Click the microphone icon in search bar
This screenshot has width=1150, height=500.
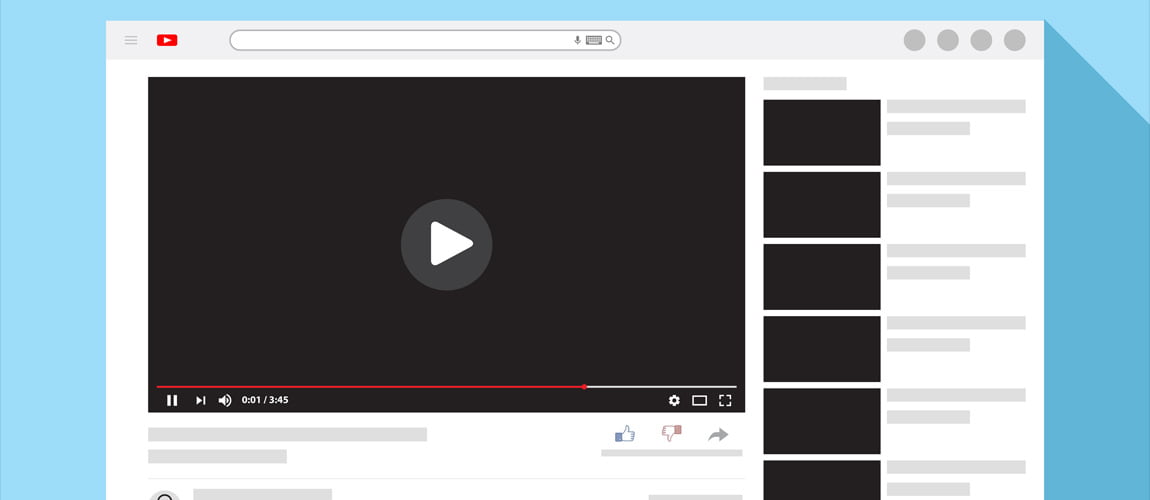tap(577, 40)
